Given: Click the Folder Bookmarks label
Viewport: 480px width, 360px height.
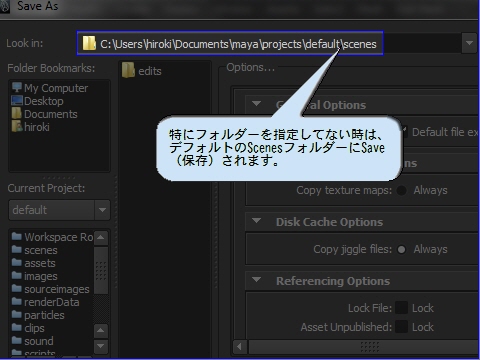Looking at the screenshot, I should point(51,68).
